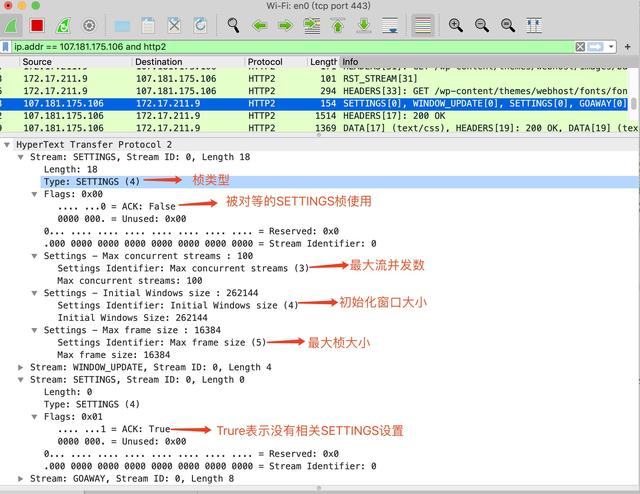Find a packet with magnifier icon
Viewport: 640px width, 494px height.
pyautogui.click(x=233, y=25)
